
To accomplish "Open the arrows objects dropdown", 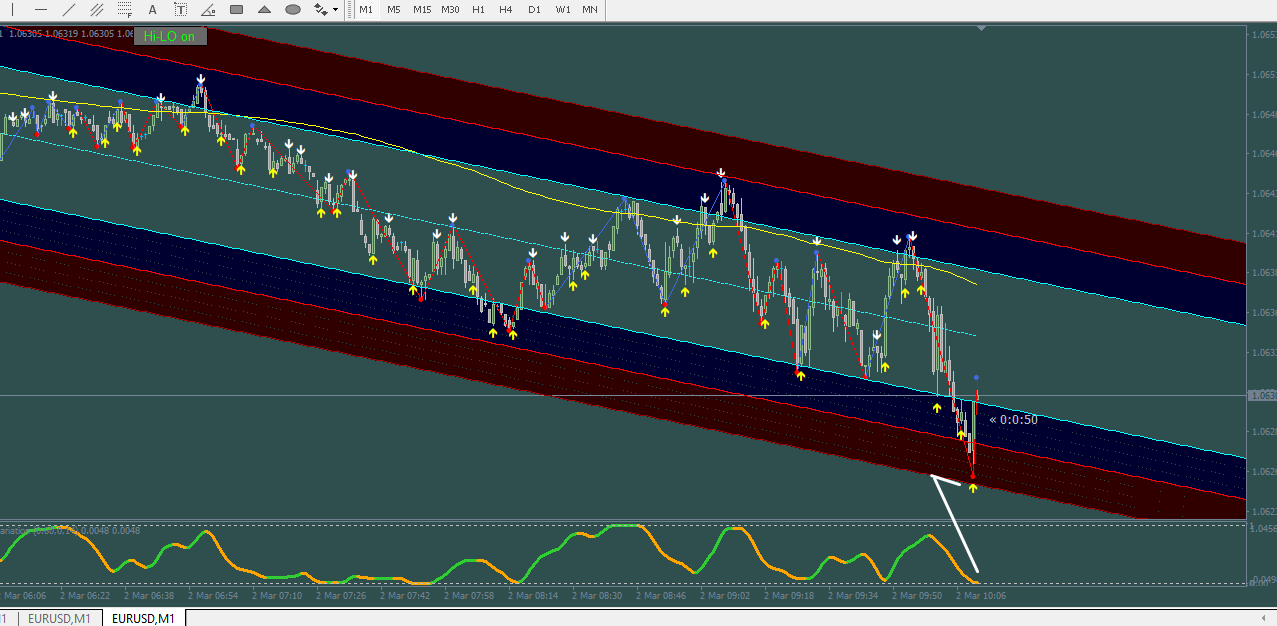I will coord(326,10).
